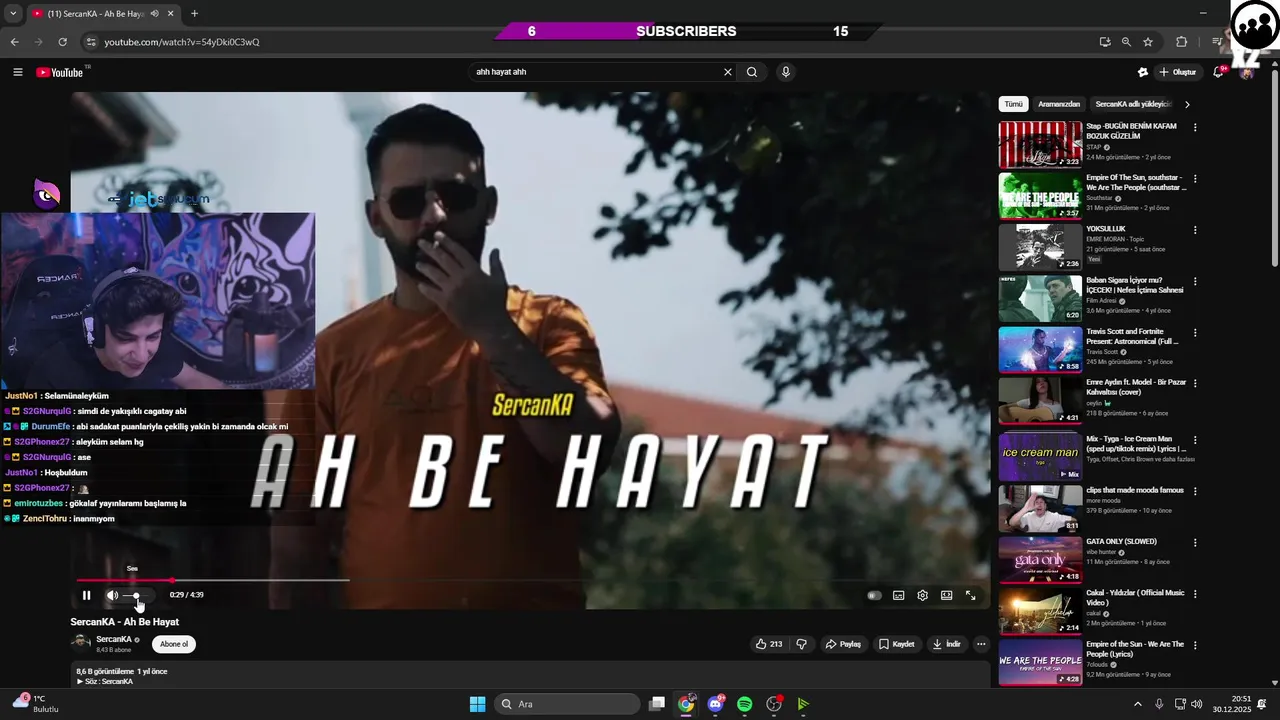Open the video player settings gear
Image resolution: width=1280 pixels, height=720 pixels.
923,595
